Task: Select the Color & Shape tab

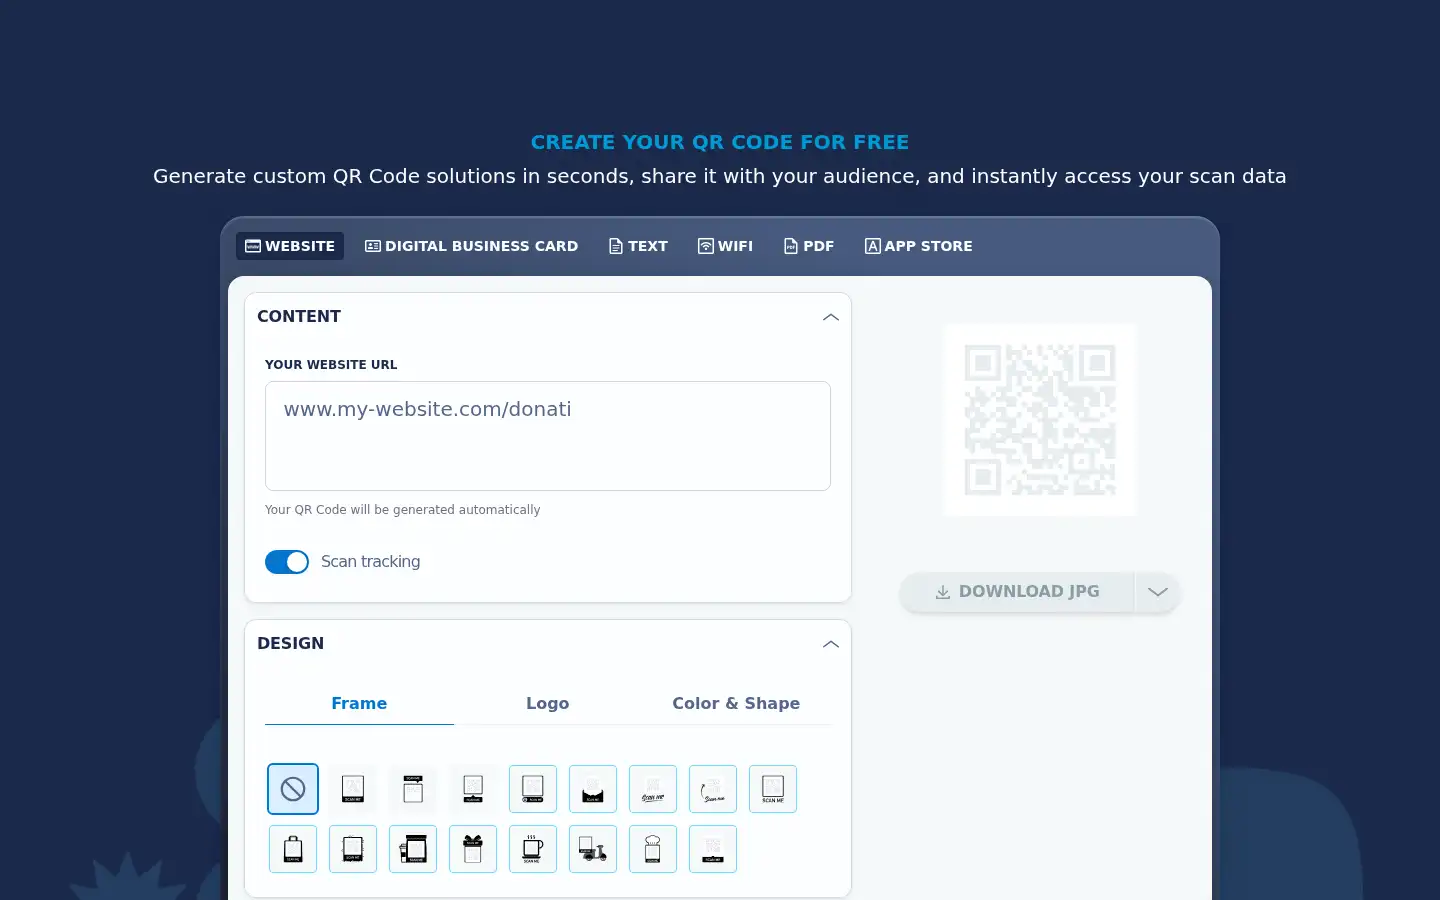Action: [x=736, y=703]
